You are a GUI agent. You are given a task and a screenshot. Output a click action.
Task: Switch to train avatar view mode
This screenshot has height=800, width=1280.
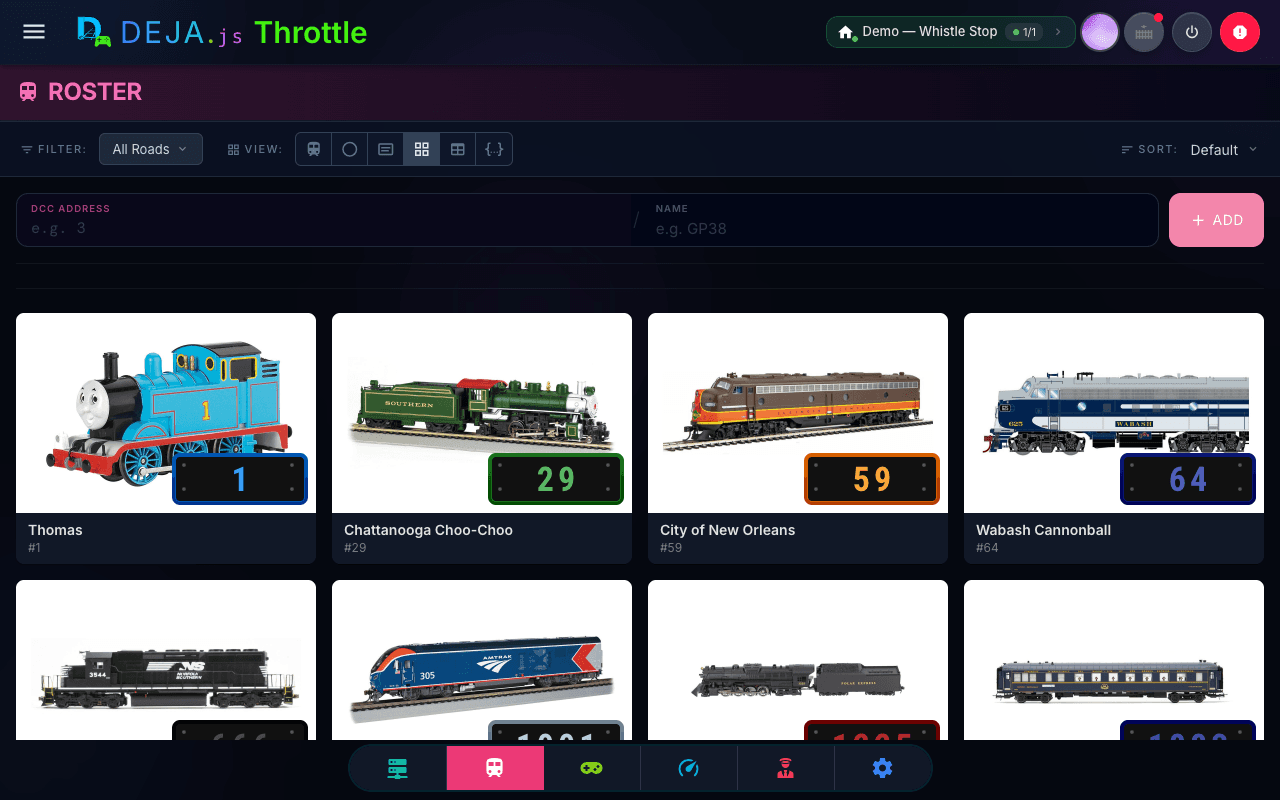click(x=314, y=149)
